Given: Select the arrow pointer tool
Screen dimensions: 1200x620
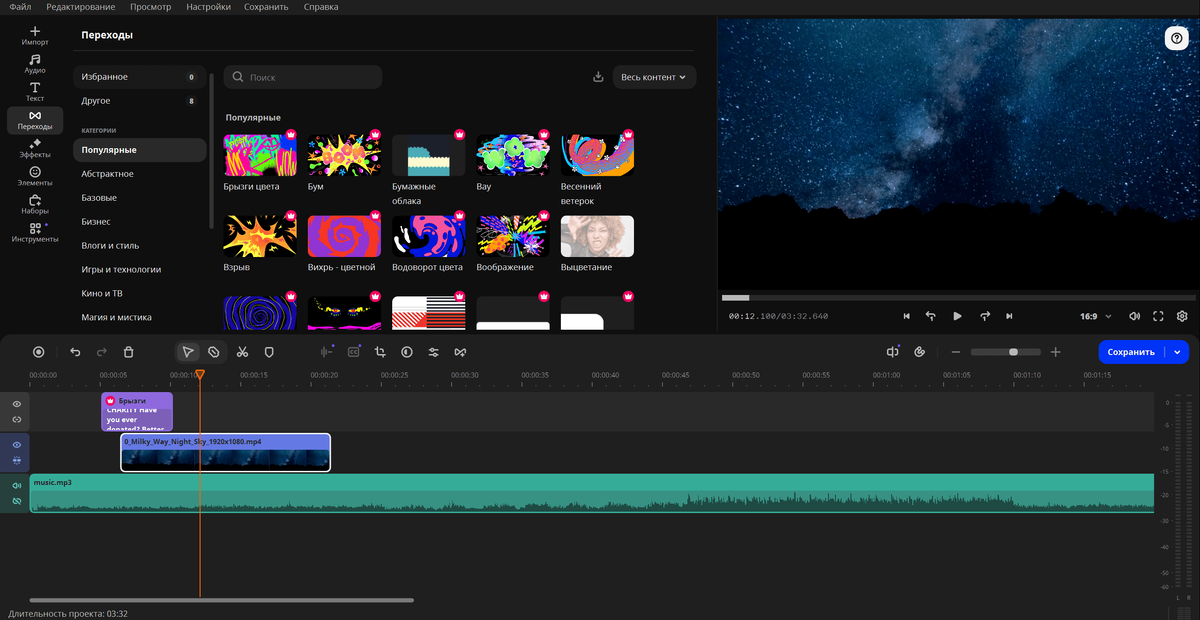Looking at the screenshot, I should [188, 352].
